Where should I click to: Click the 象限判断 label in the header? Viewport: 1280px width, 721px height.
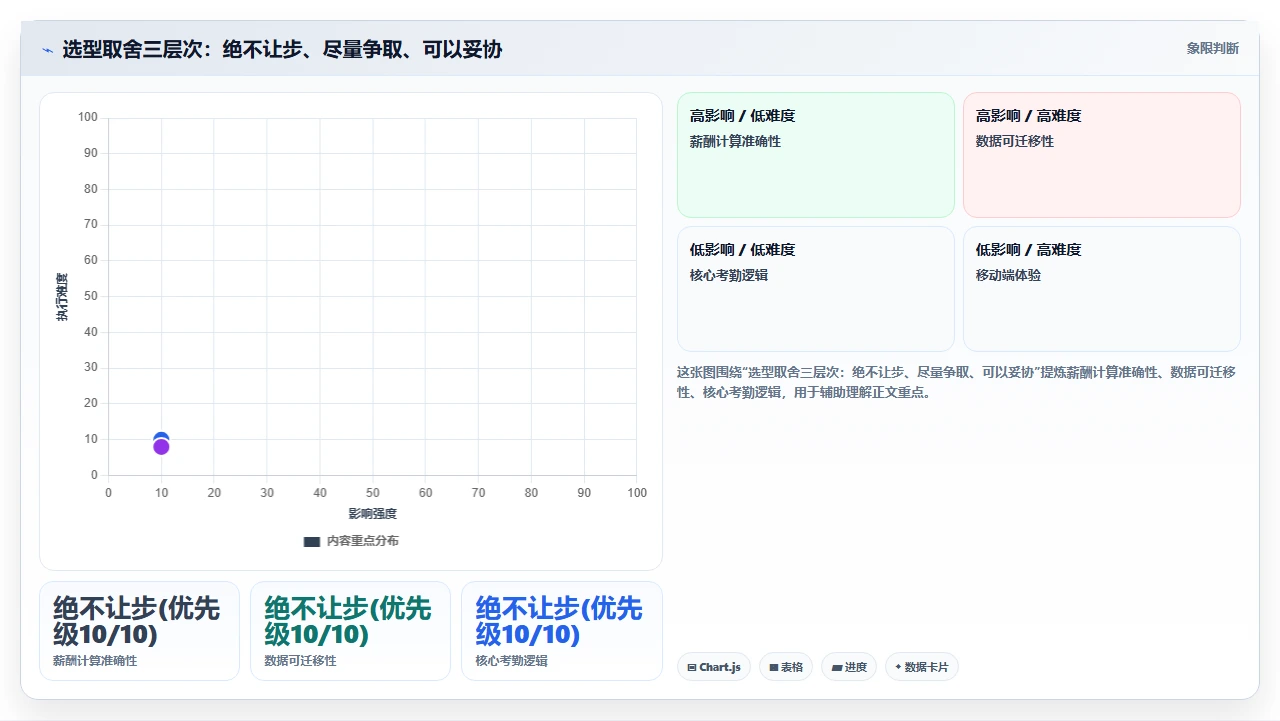pyautogui.click(x=1212, y=48)
